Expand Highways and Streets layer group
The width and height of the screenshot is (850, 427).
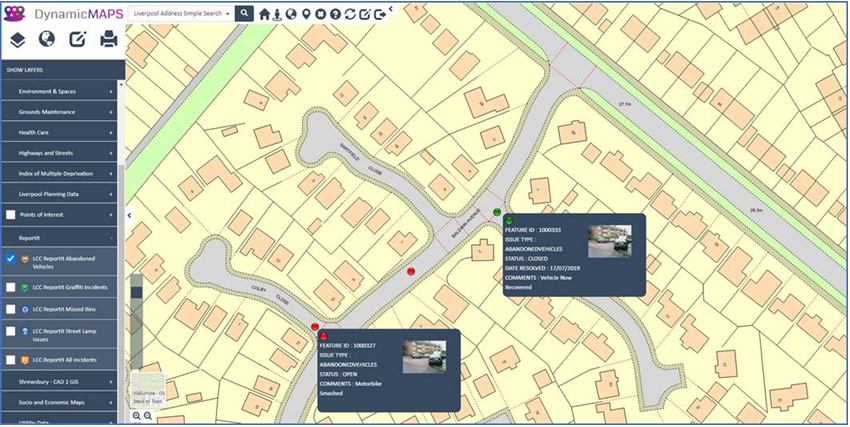(x=59, y=153)
